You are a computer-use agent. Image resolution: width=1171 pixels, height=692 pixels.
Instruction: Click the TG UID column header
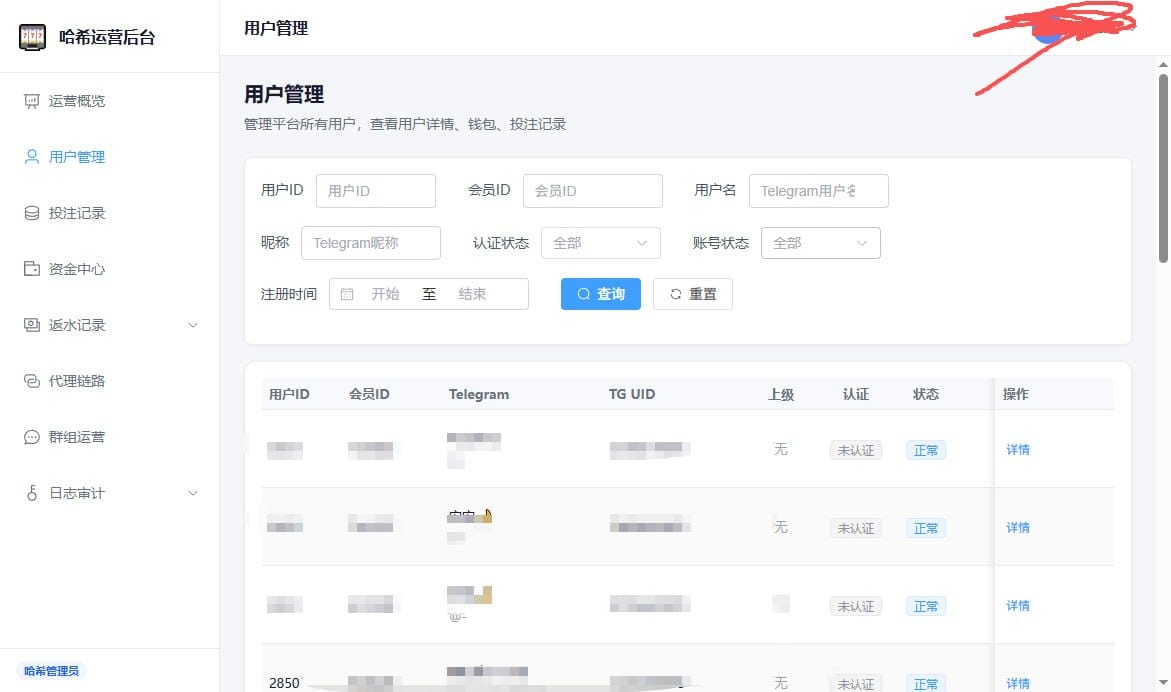(632, 394)
